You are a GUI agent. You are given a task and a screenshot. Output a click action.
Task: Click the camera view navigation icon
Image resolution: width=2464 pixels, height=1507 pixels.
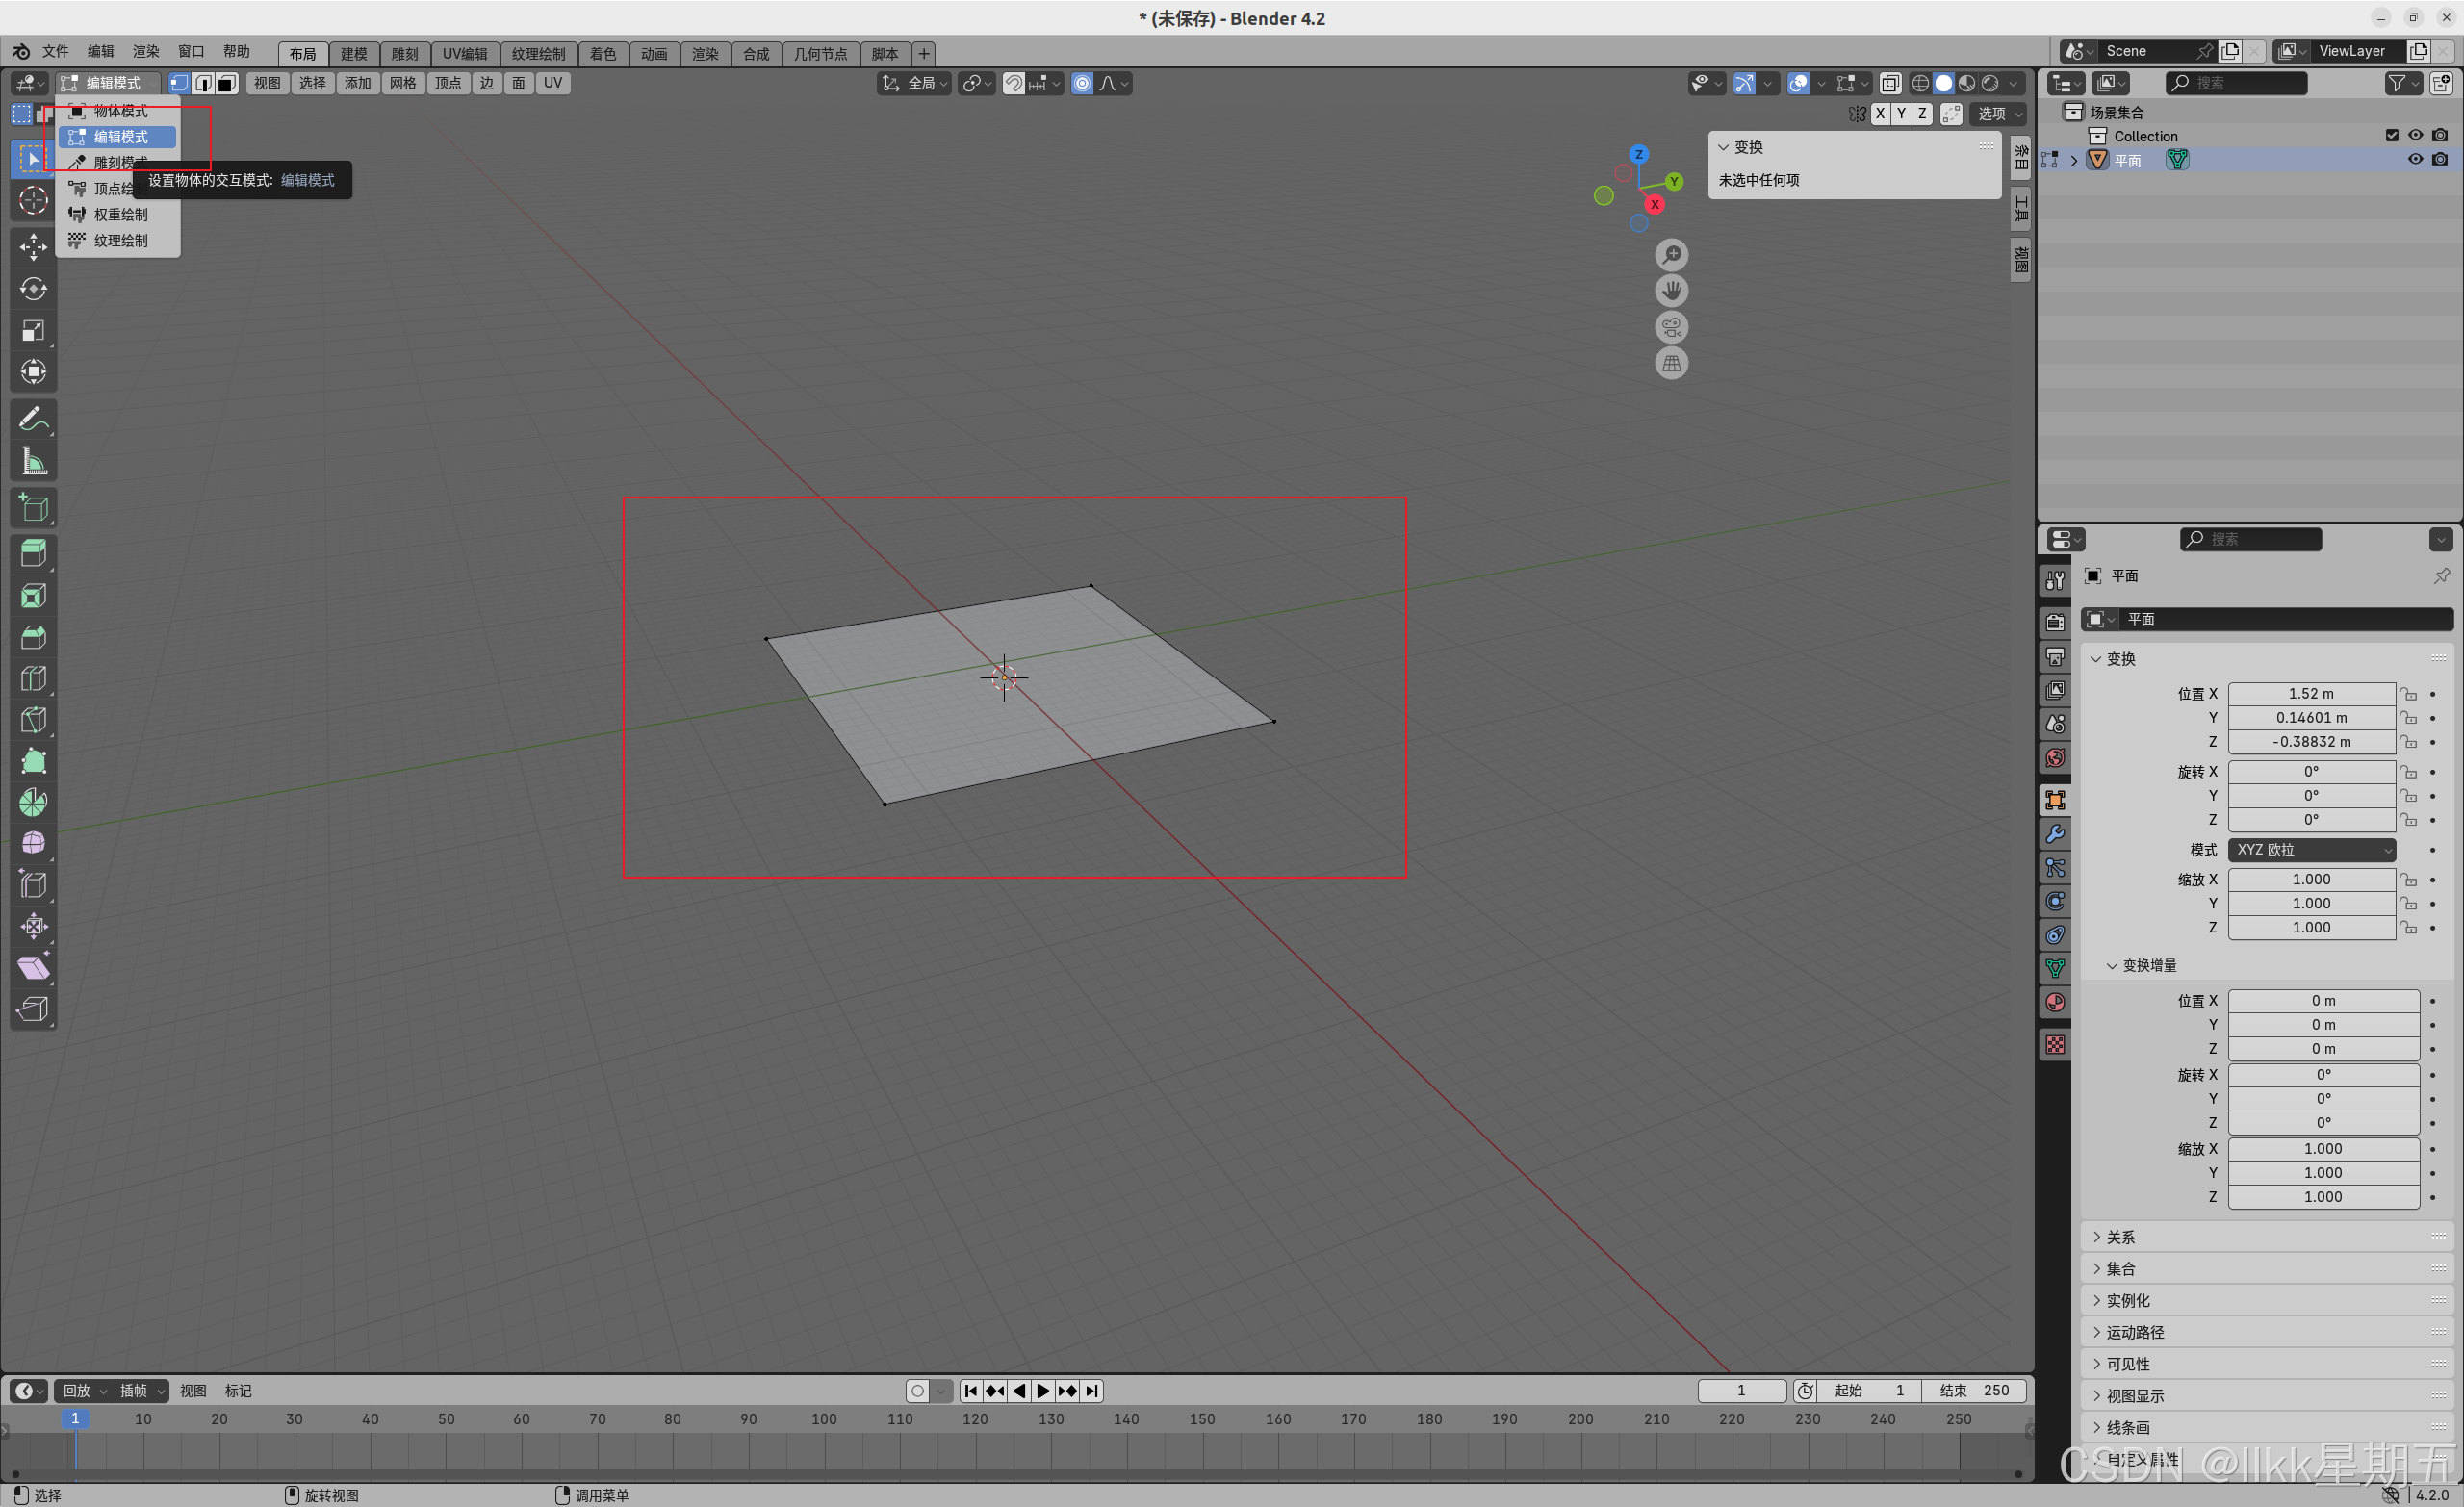pyautogui.click(x=1671, y=327)
